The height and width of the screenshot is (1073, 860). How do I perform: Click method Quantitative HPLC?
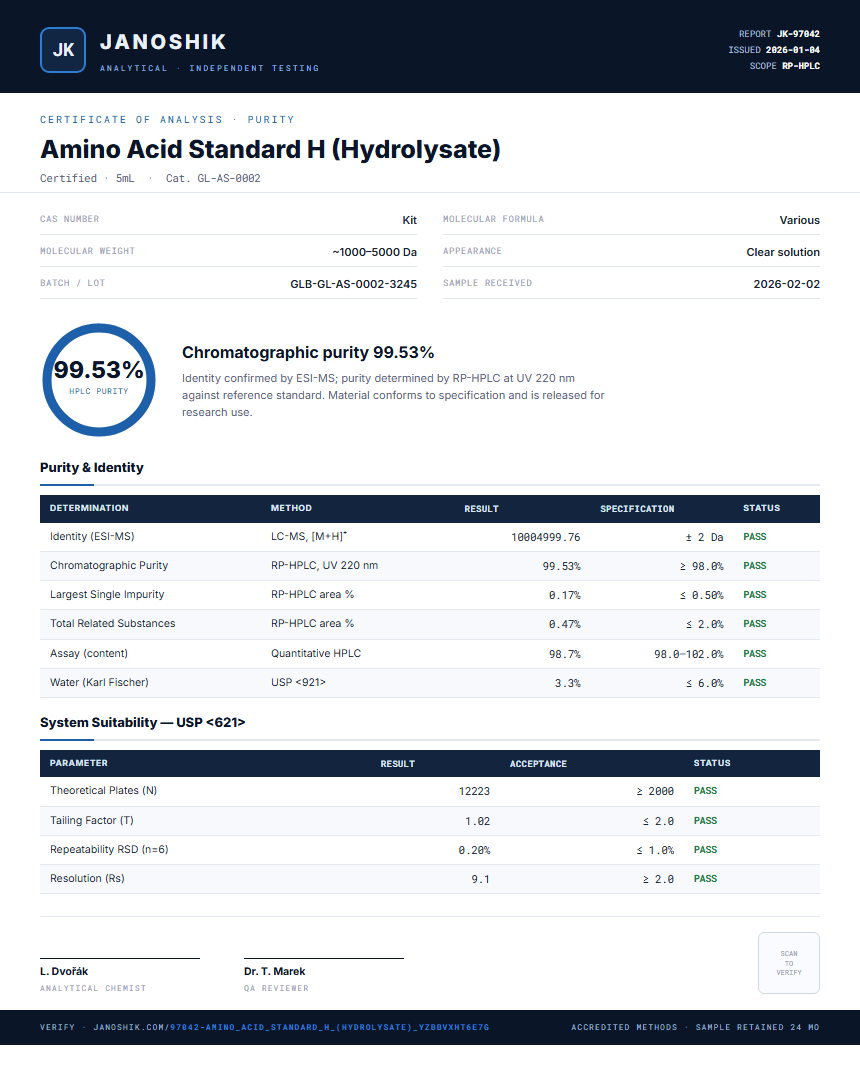[x=316, y=654]
